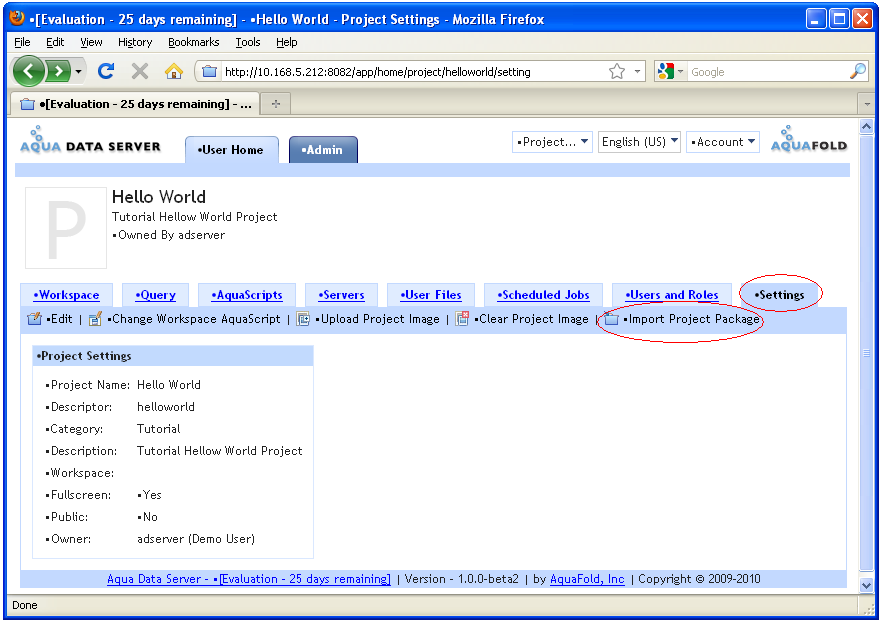The height and width of the screenshot is (621, 883).
Task: Switch to the Admin tab
Action: click(323, 150)
